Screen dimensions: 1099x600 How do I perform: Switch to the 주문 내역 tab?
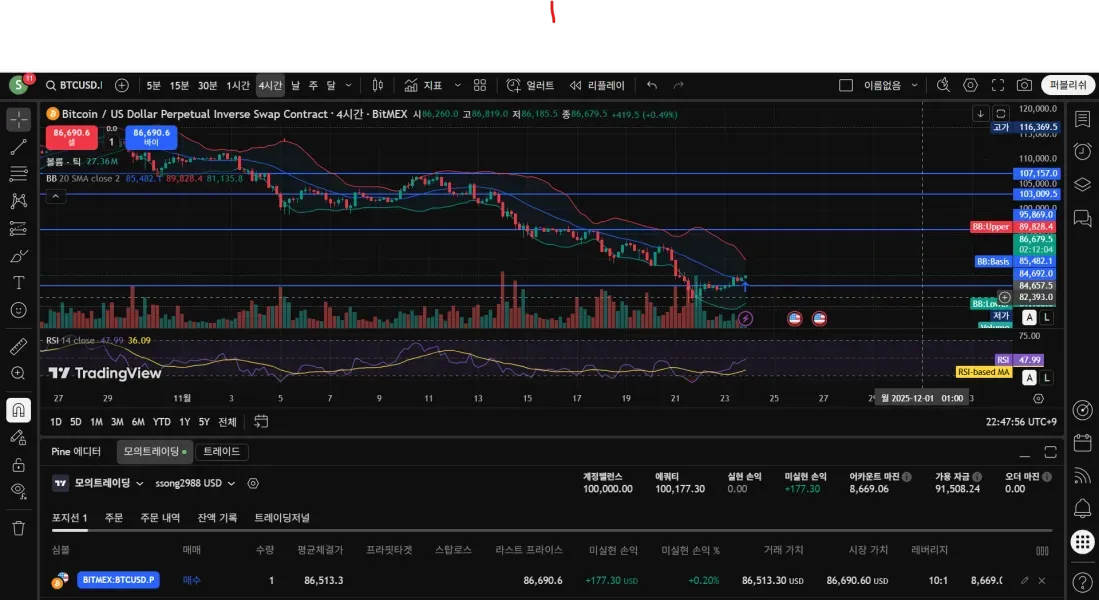pos(160,518)
